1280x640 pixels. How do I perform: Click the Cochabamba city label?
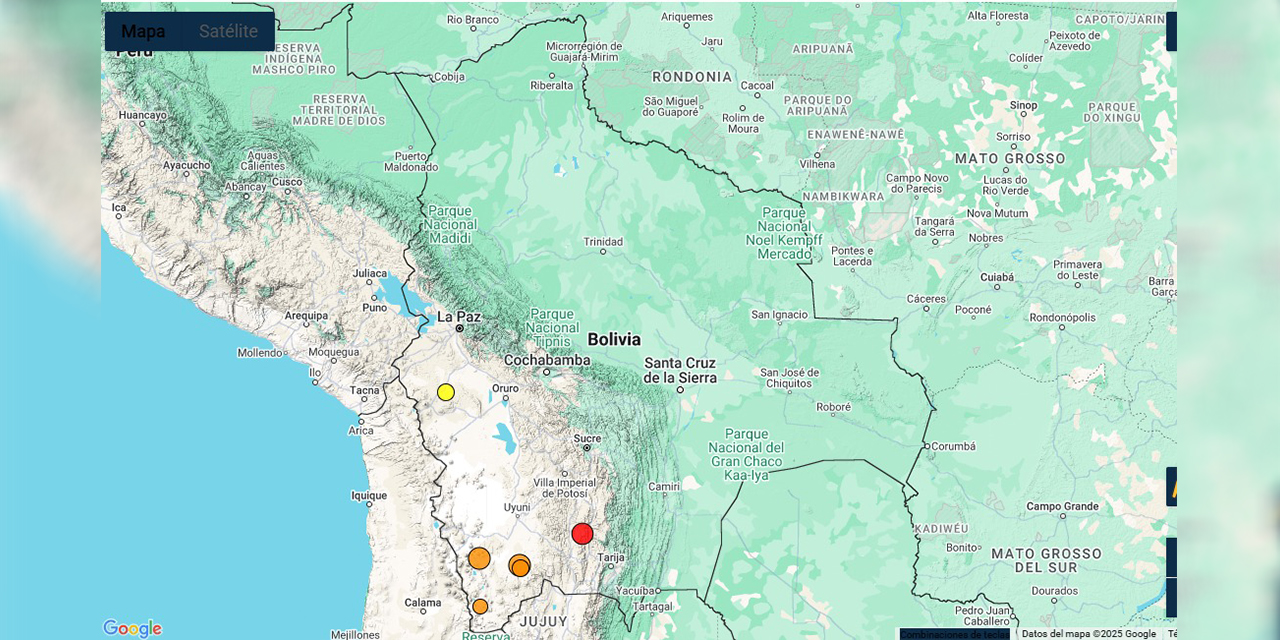click(x=547, y=360)
